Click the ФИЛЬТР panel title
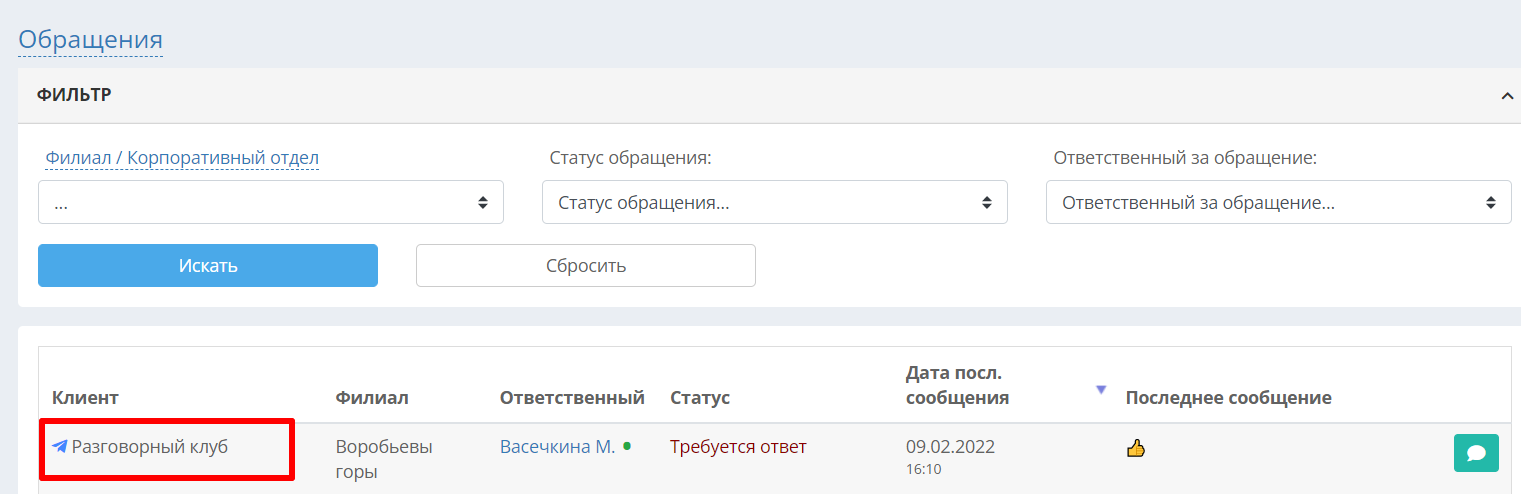 (x=74, y=95)
